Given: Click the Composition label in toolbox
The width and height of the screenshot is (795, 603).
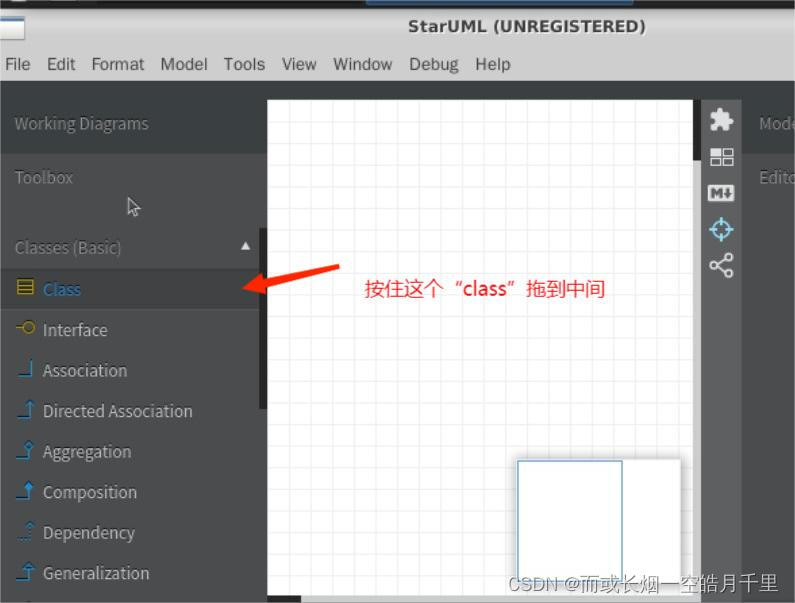Looking at the screenshot, I should [90, 492].
